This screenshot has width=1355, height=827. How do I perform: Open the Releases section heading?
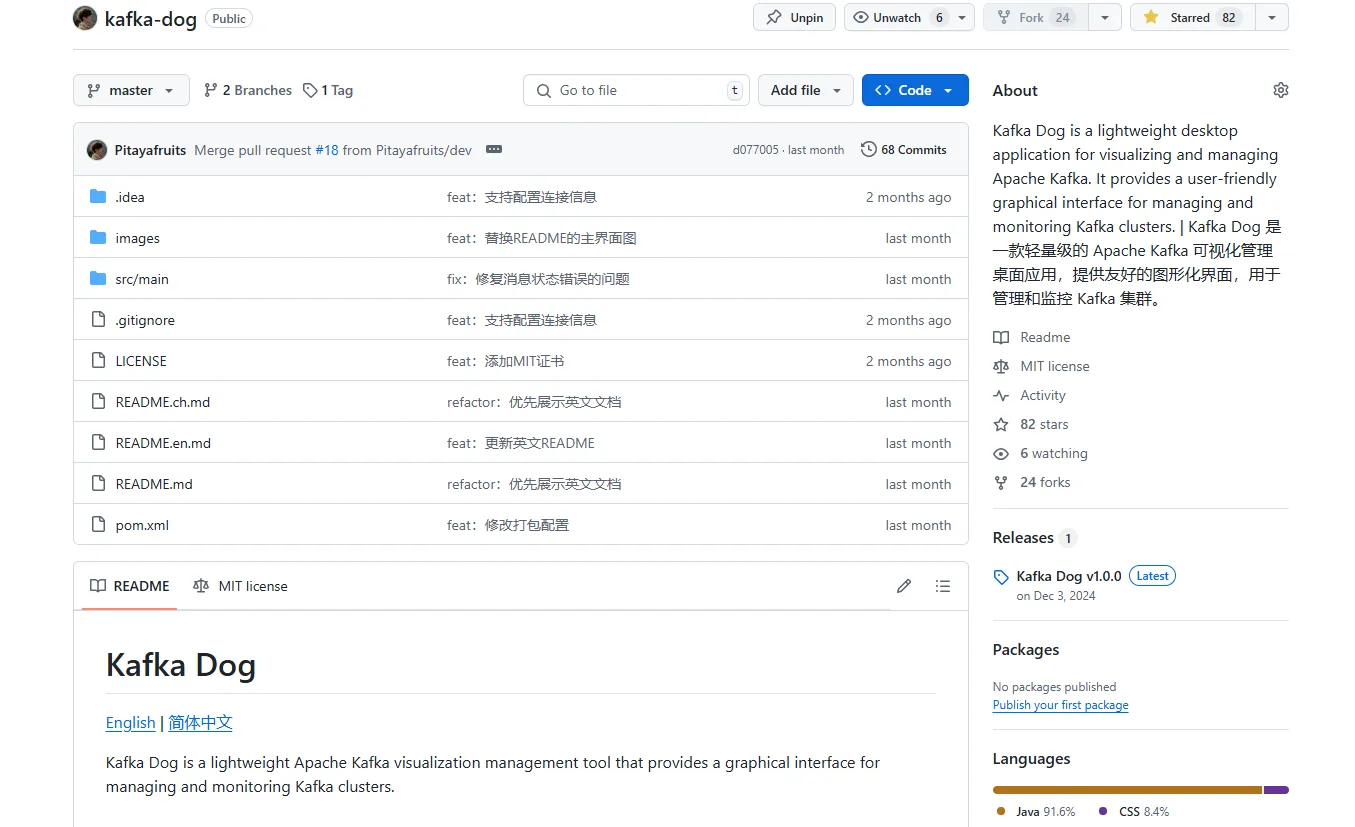(1023, 538)
